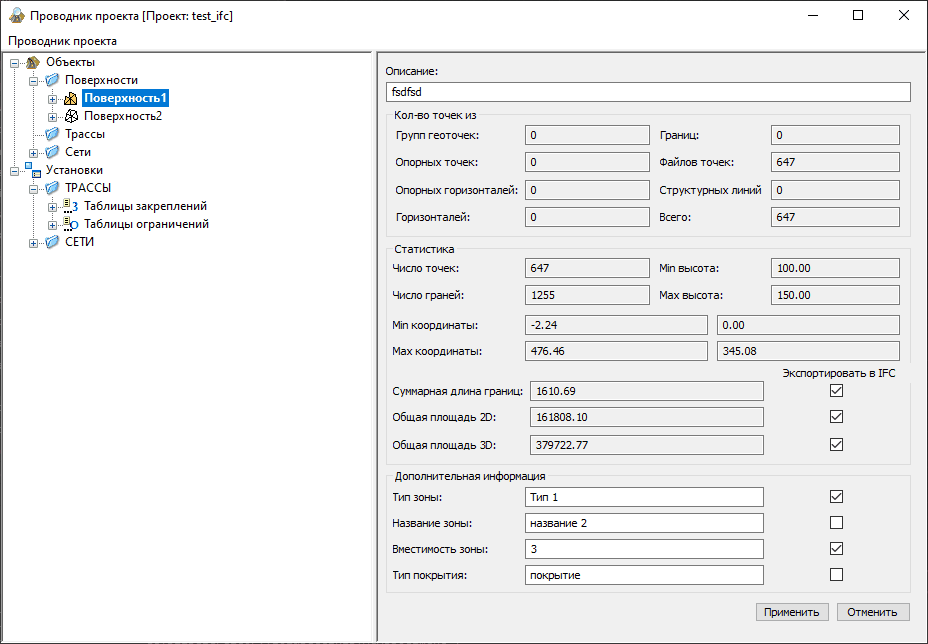Uncheck IFC export for Суммарная длина границ
Screen dimensions: 928x644
(x=836, y=391)
